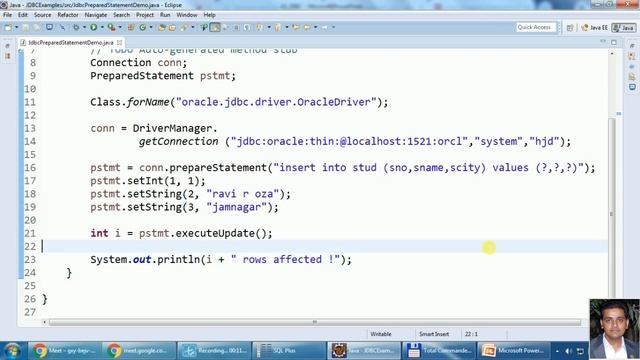Screen dimensions: 640x360
Task: Open the Source menu
Action: click(x=42, y=15)
